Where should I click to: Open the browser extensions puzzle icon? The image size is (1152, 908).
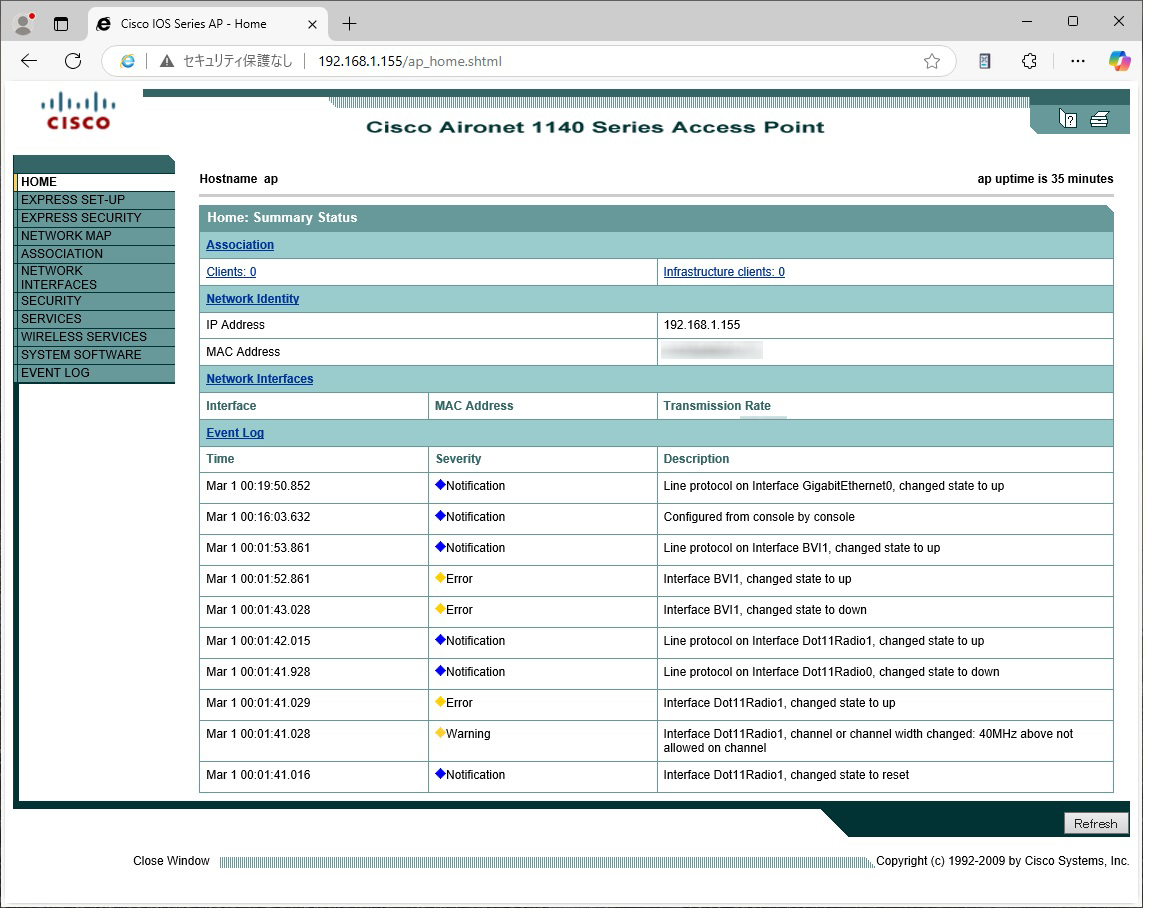click(x=1029, y=61)
